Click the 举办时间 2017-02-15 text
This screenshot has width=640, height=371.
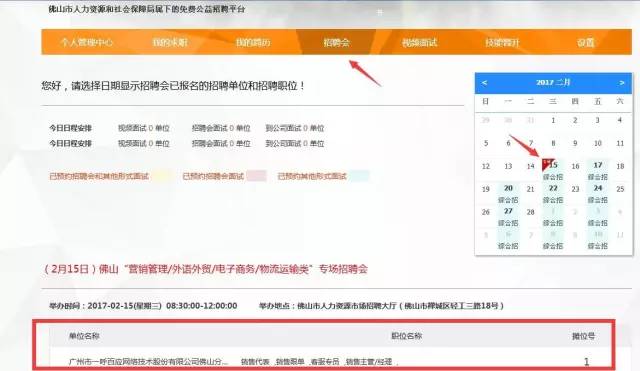143,306
